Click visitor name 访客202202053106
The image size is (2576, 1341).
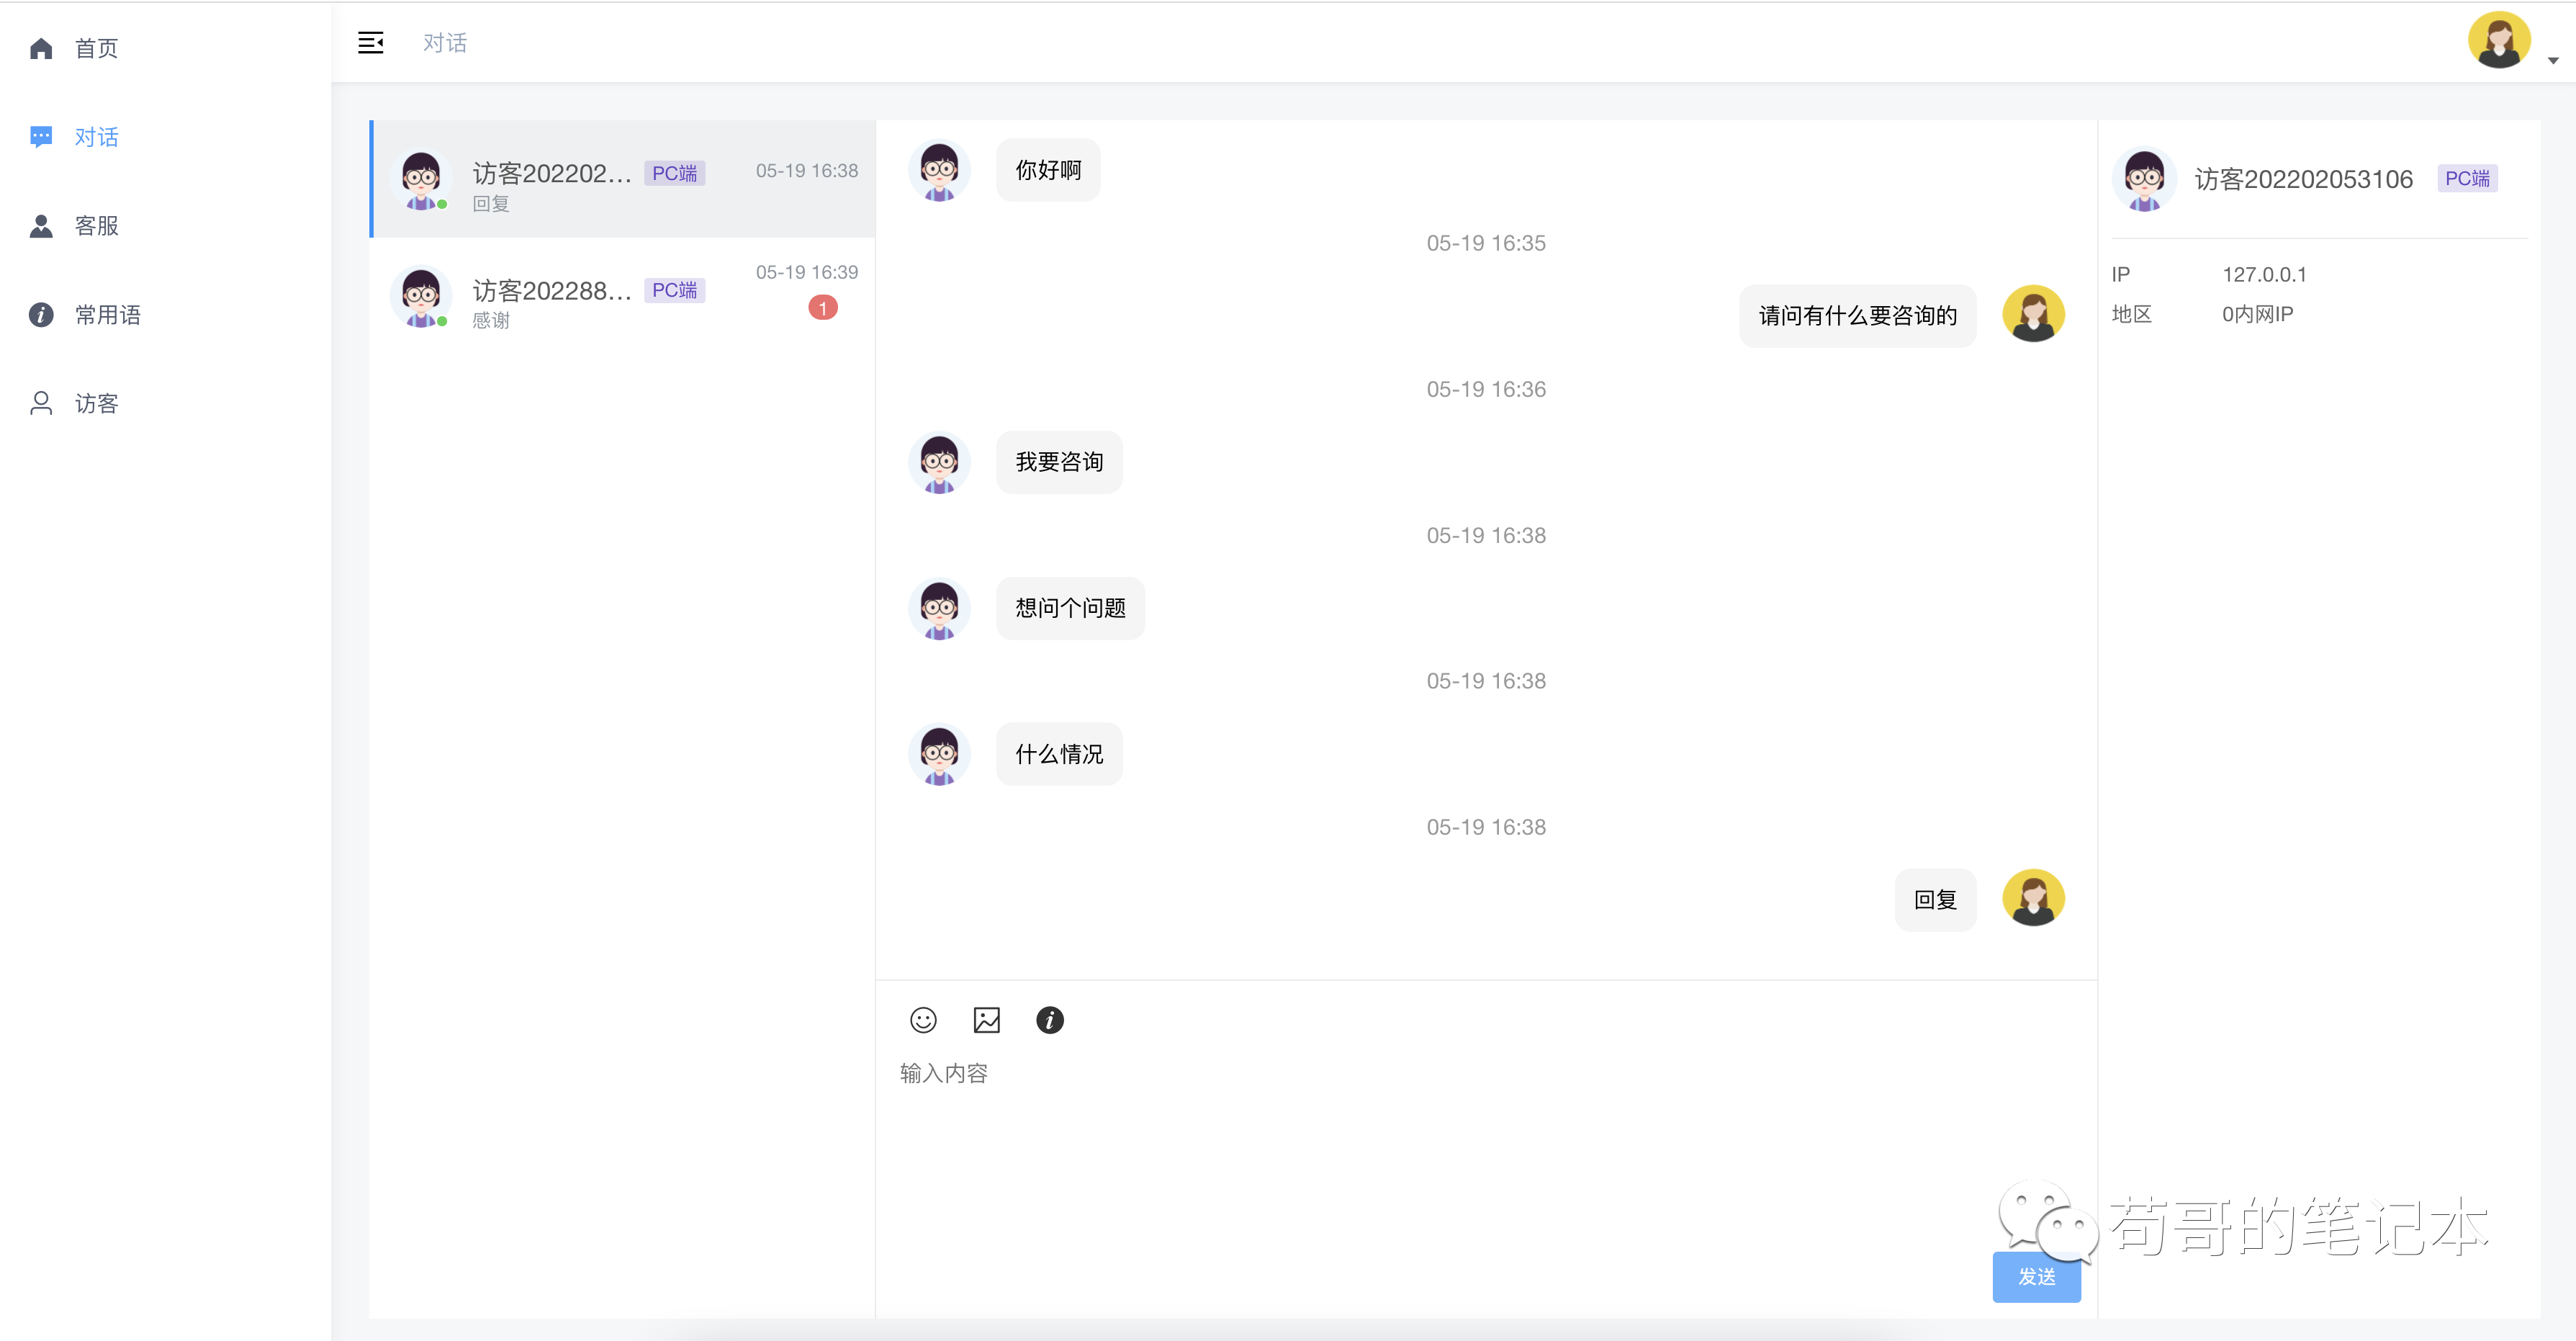(2303, 179)
